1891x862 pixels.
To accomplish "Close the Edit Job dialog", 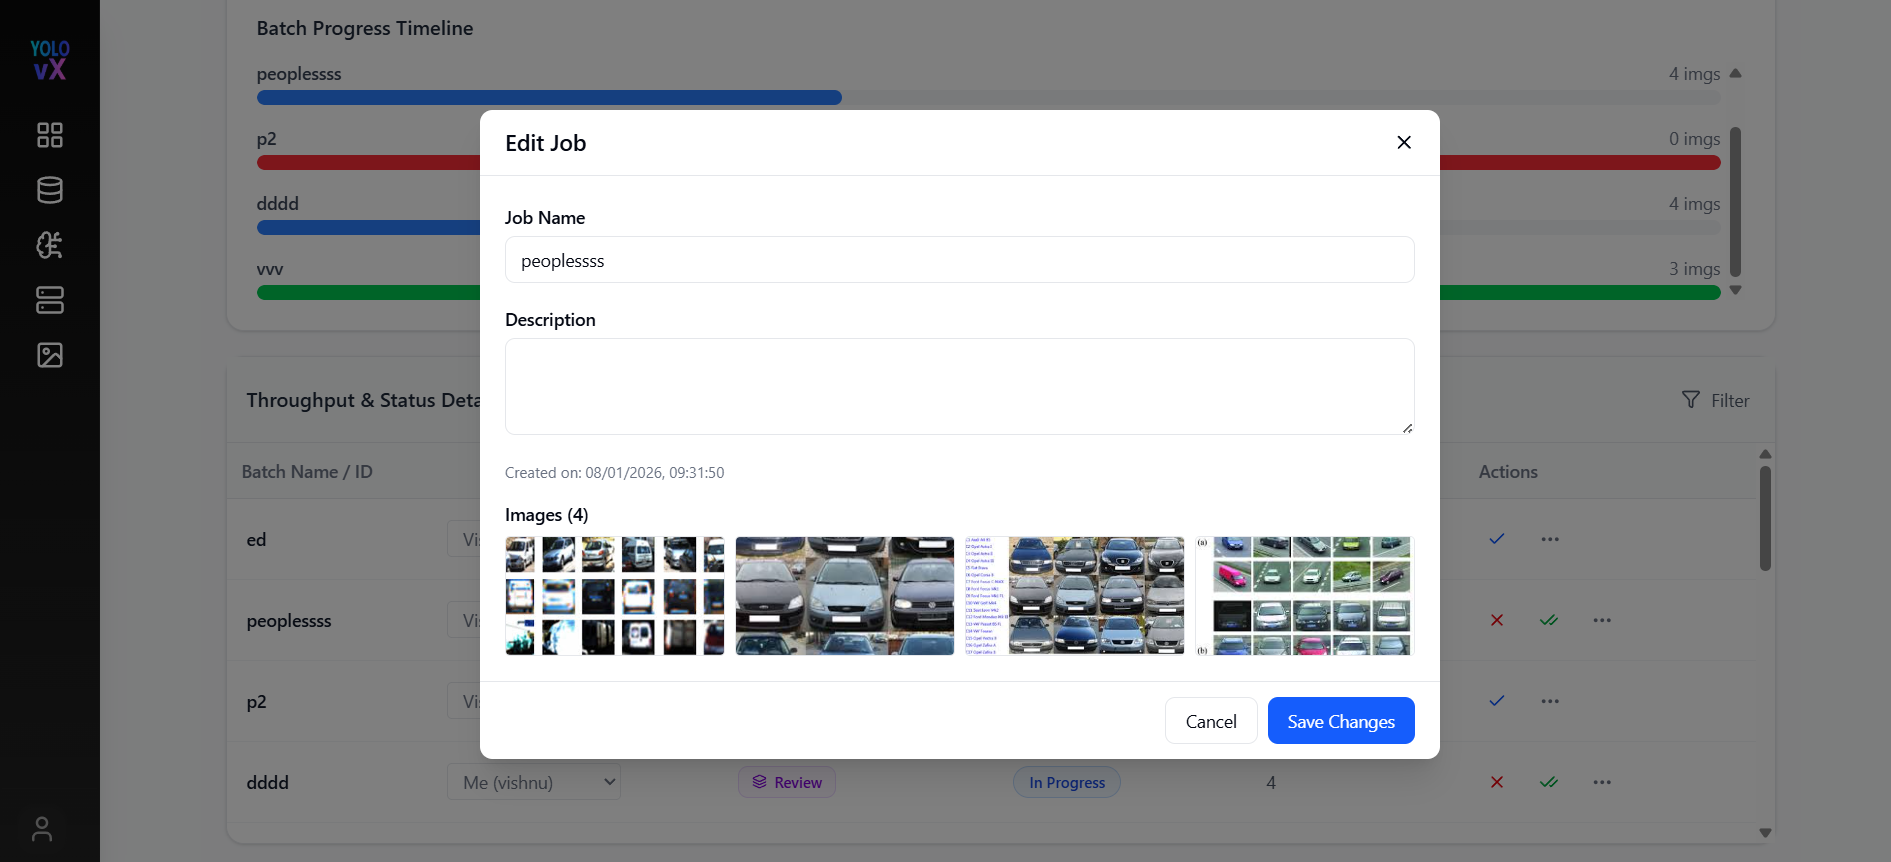I will click(1404, 143).
